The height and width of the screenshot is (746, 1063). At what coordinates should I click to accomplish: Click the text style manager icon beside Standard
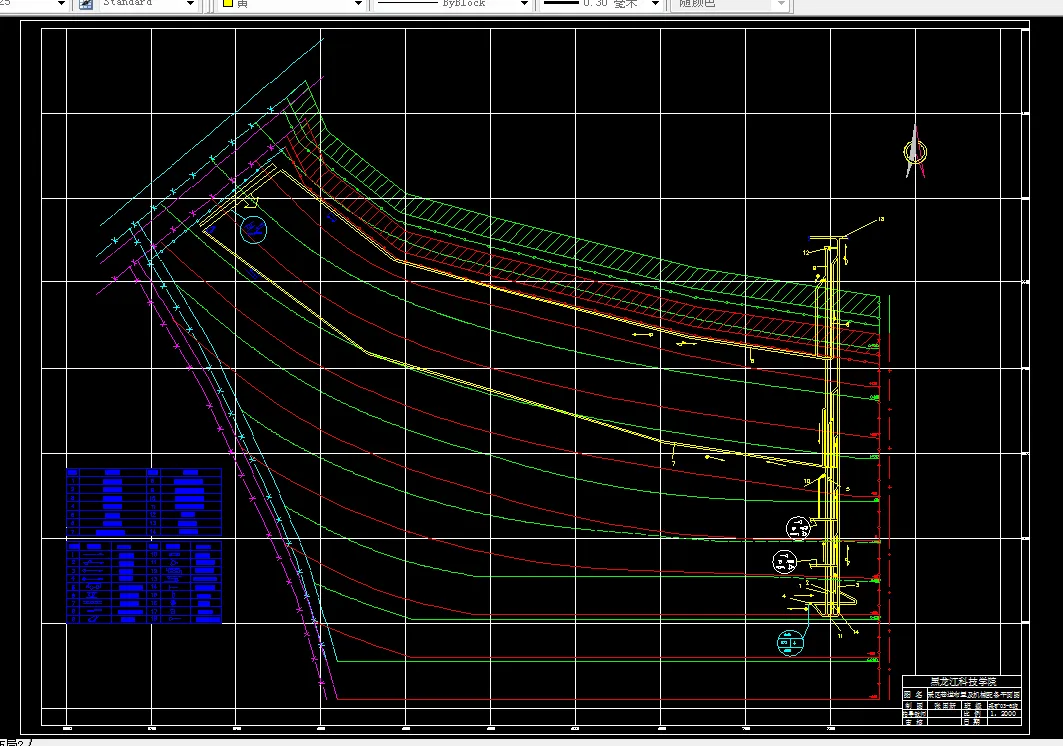tap(85, 4)
